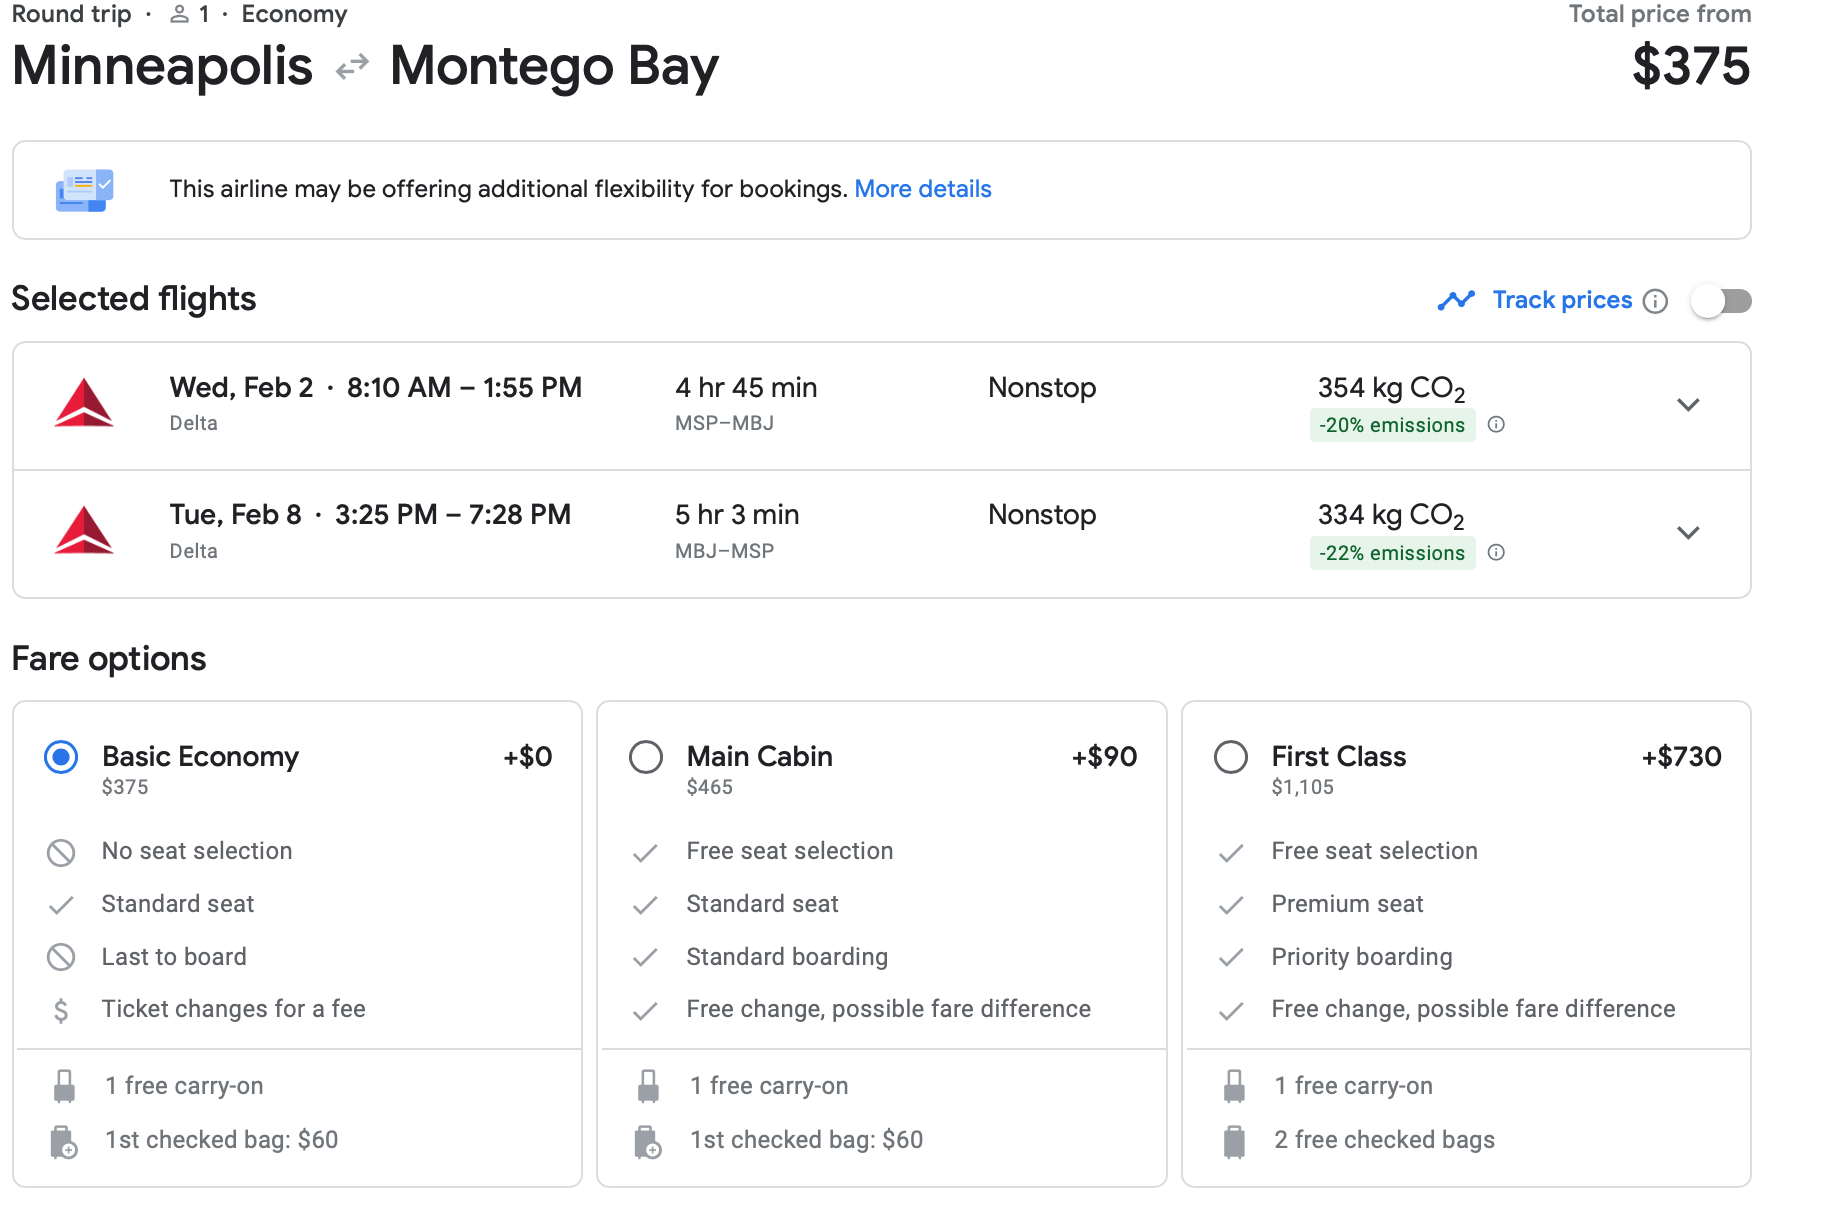Click the First Class checked bags luggage icon
1836x1206 pixels.
[x=1234, y=1141]
